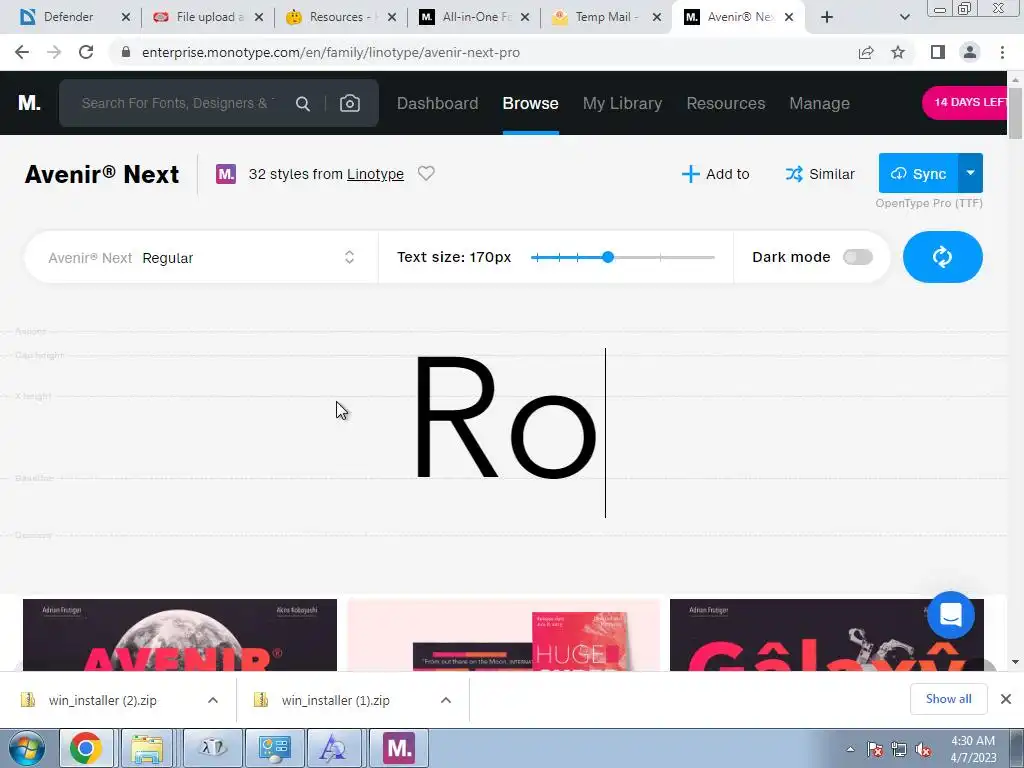The image size is (1024, 768).
Task: Expand the Sync dropdown arrow
Action: tap(970, 173)
